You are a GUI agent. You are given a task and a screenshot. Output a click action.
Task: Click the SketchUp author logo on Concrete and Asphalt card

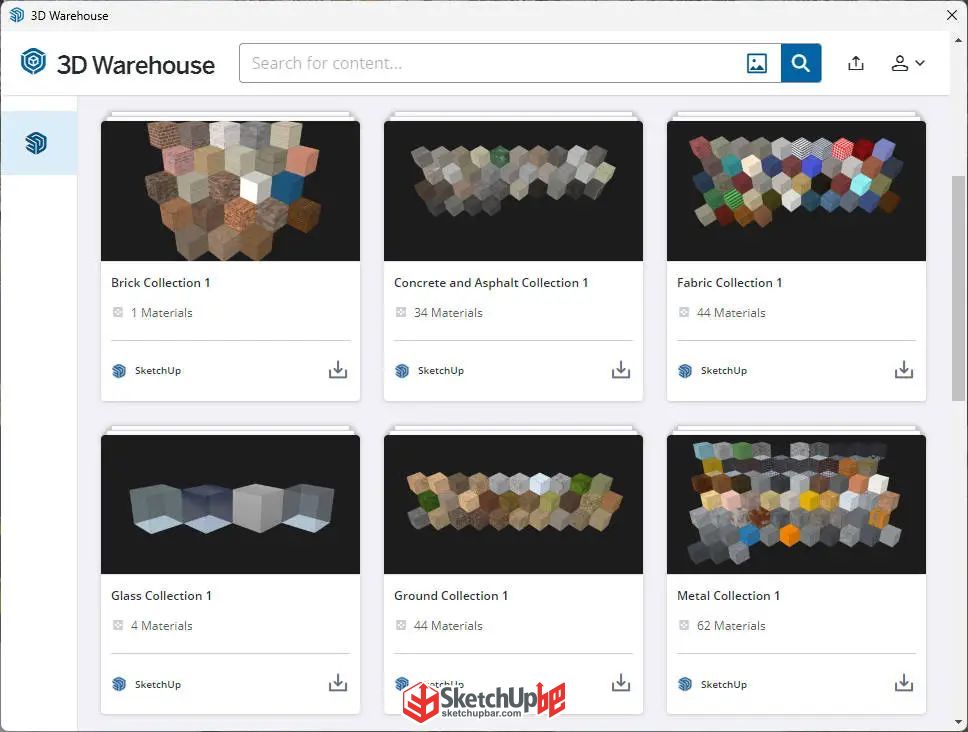click(x=402, y=370)
